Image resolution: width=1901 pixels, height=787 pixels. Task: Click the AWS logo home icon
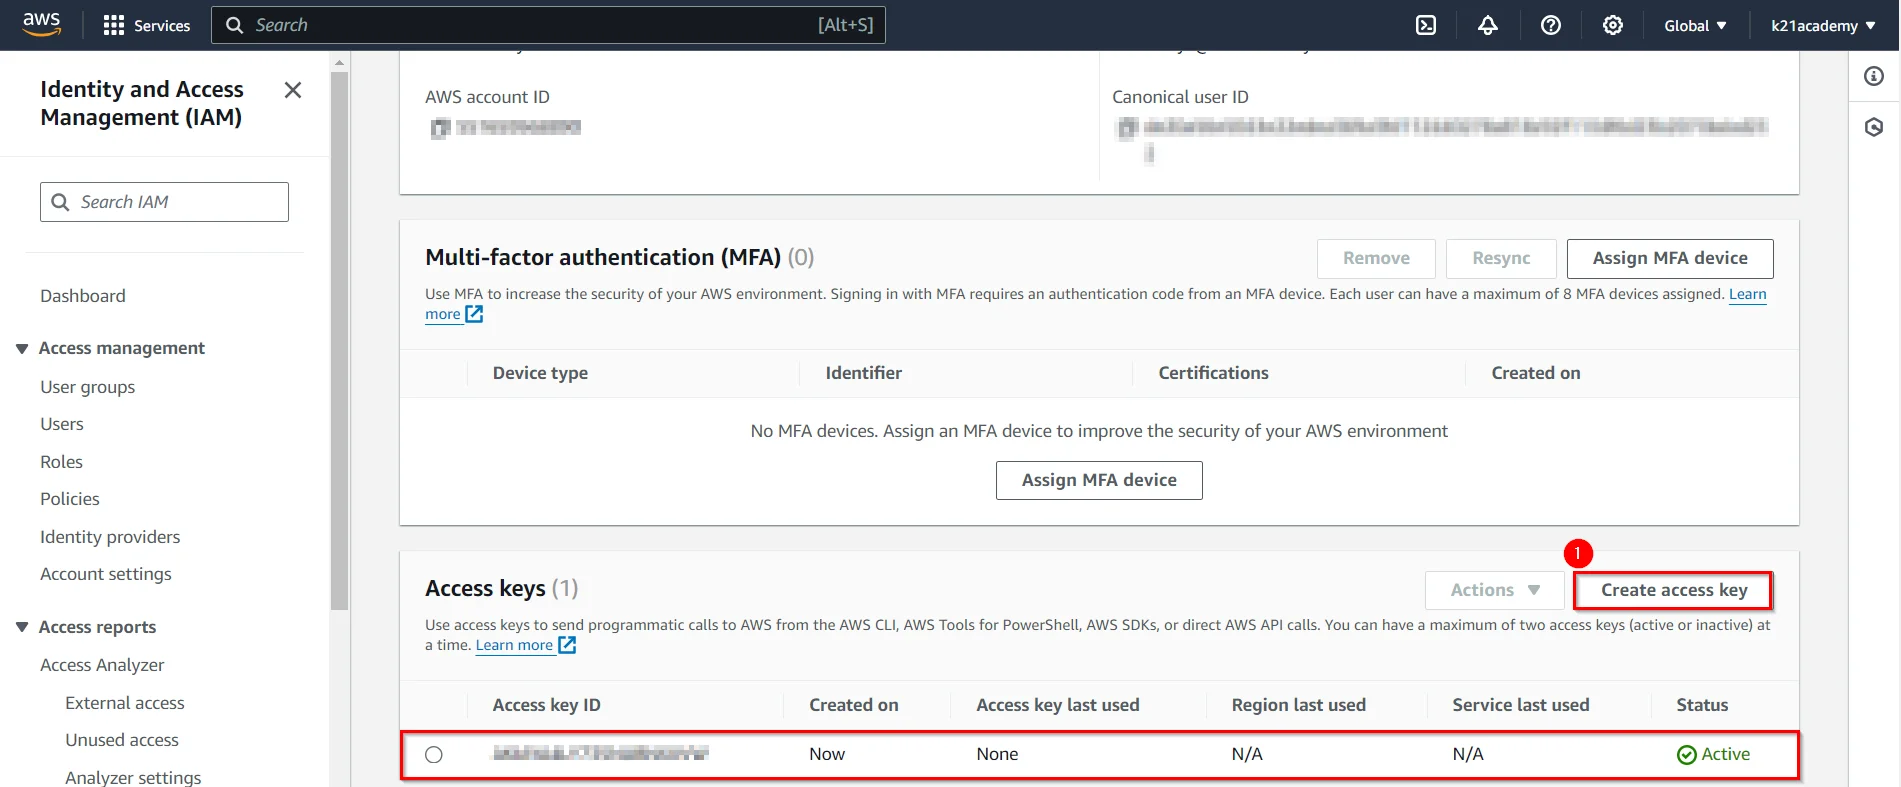tap(41, 24)
